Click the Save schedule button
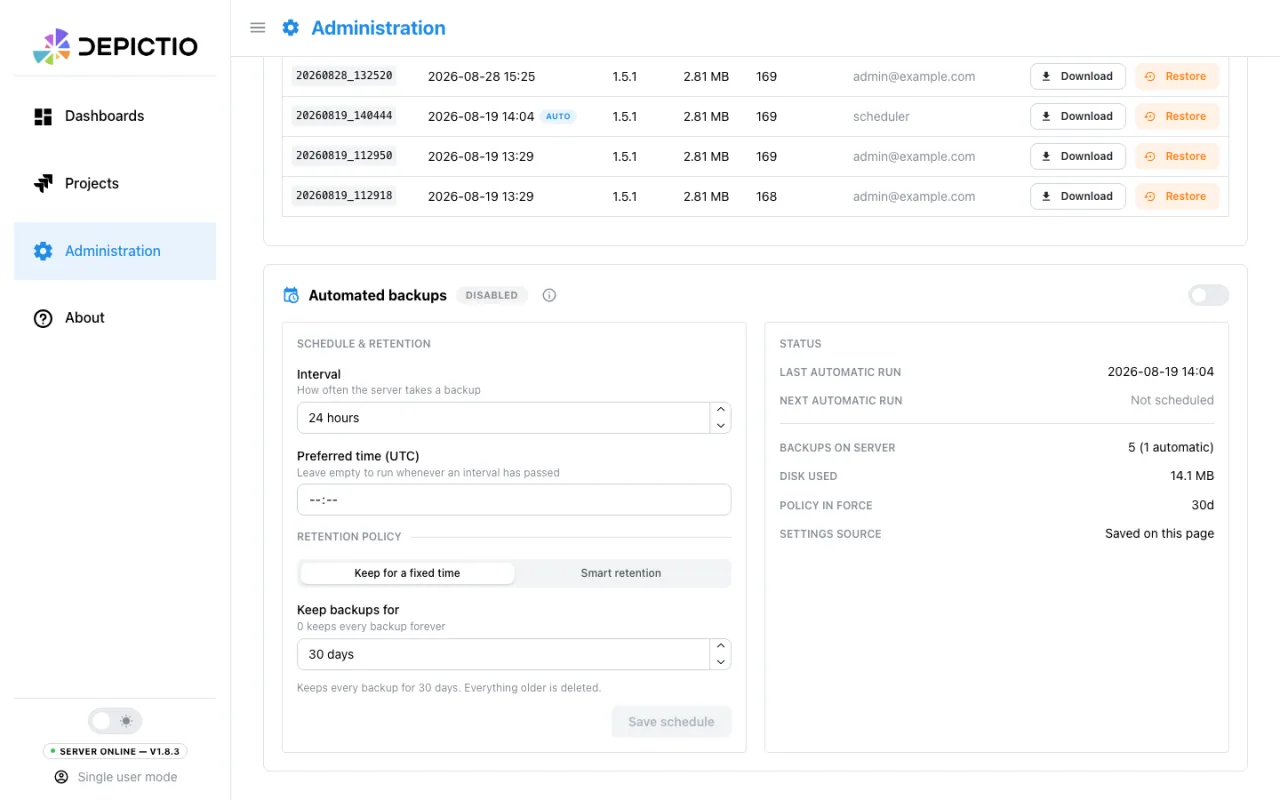 pos(671,722)
